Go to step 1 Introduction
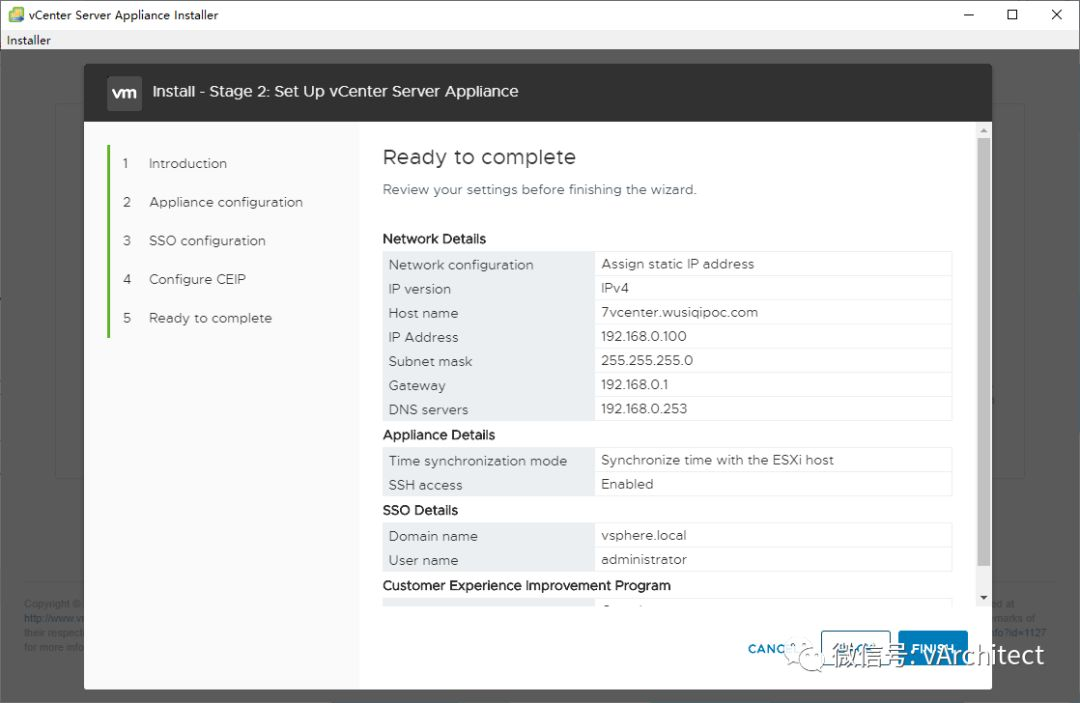 [x=187, y=163]
